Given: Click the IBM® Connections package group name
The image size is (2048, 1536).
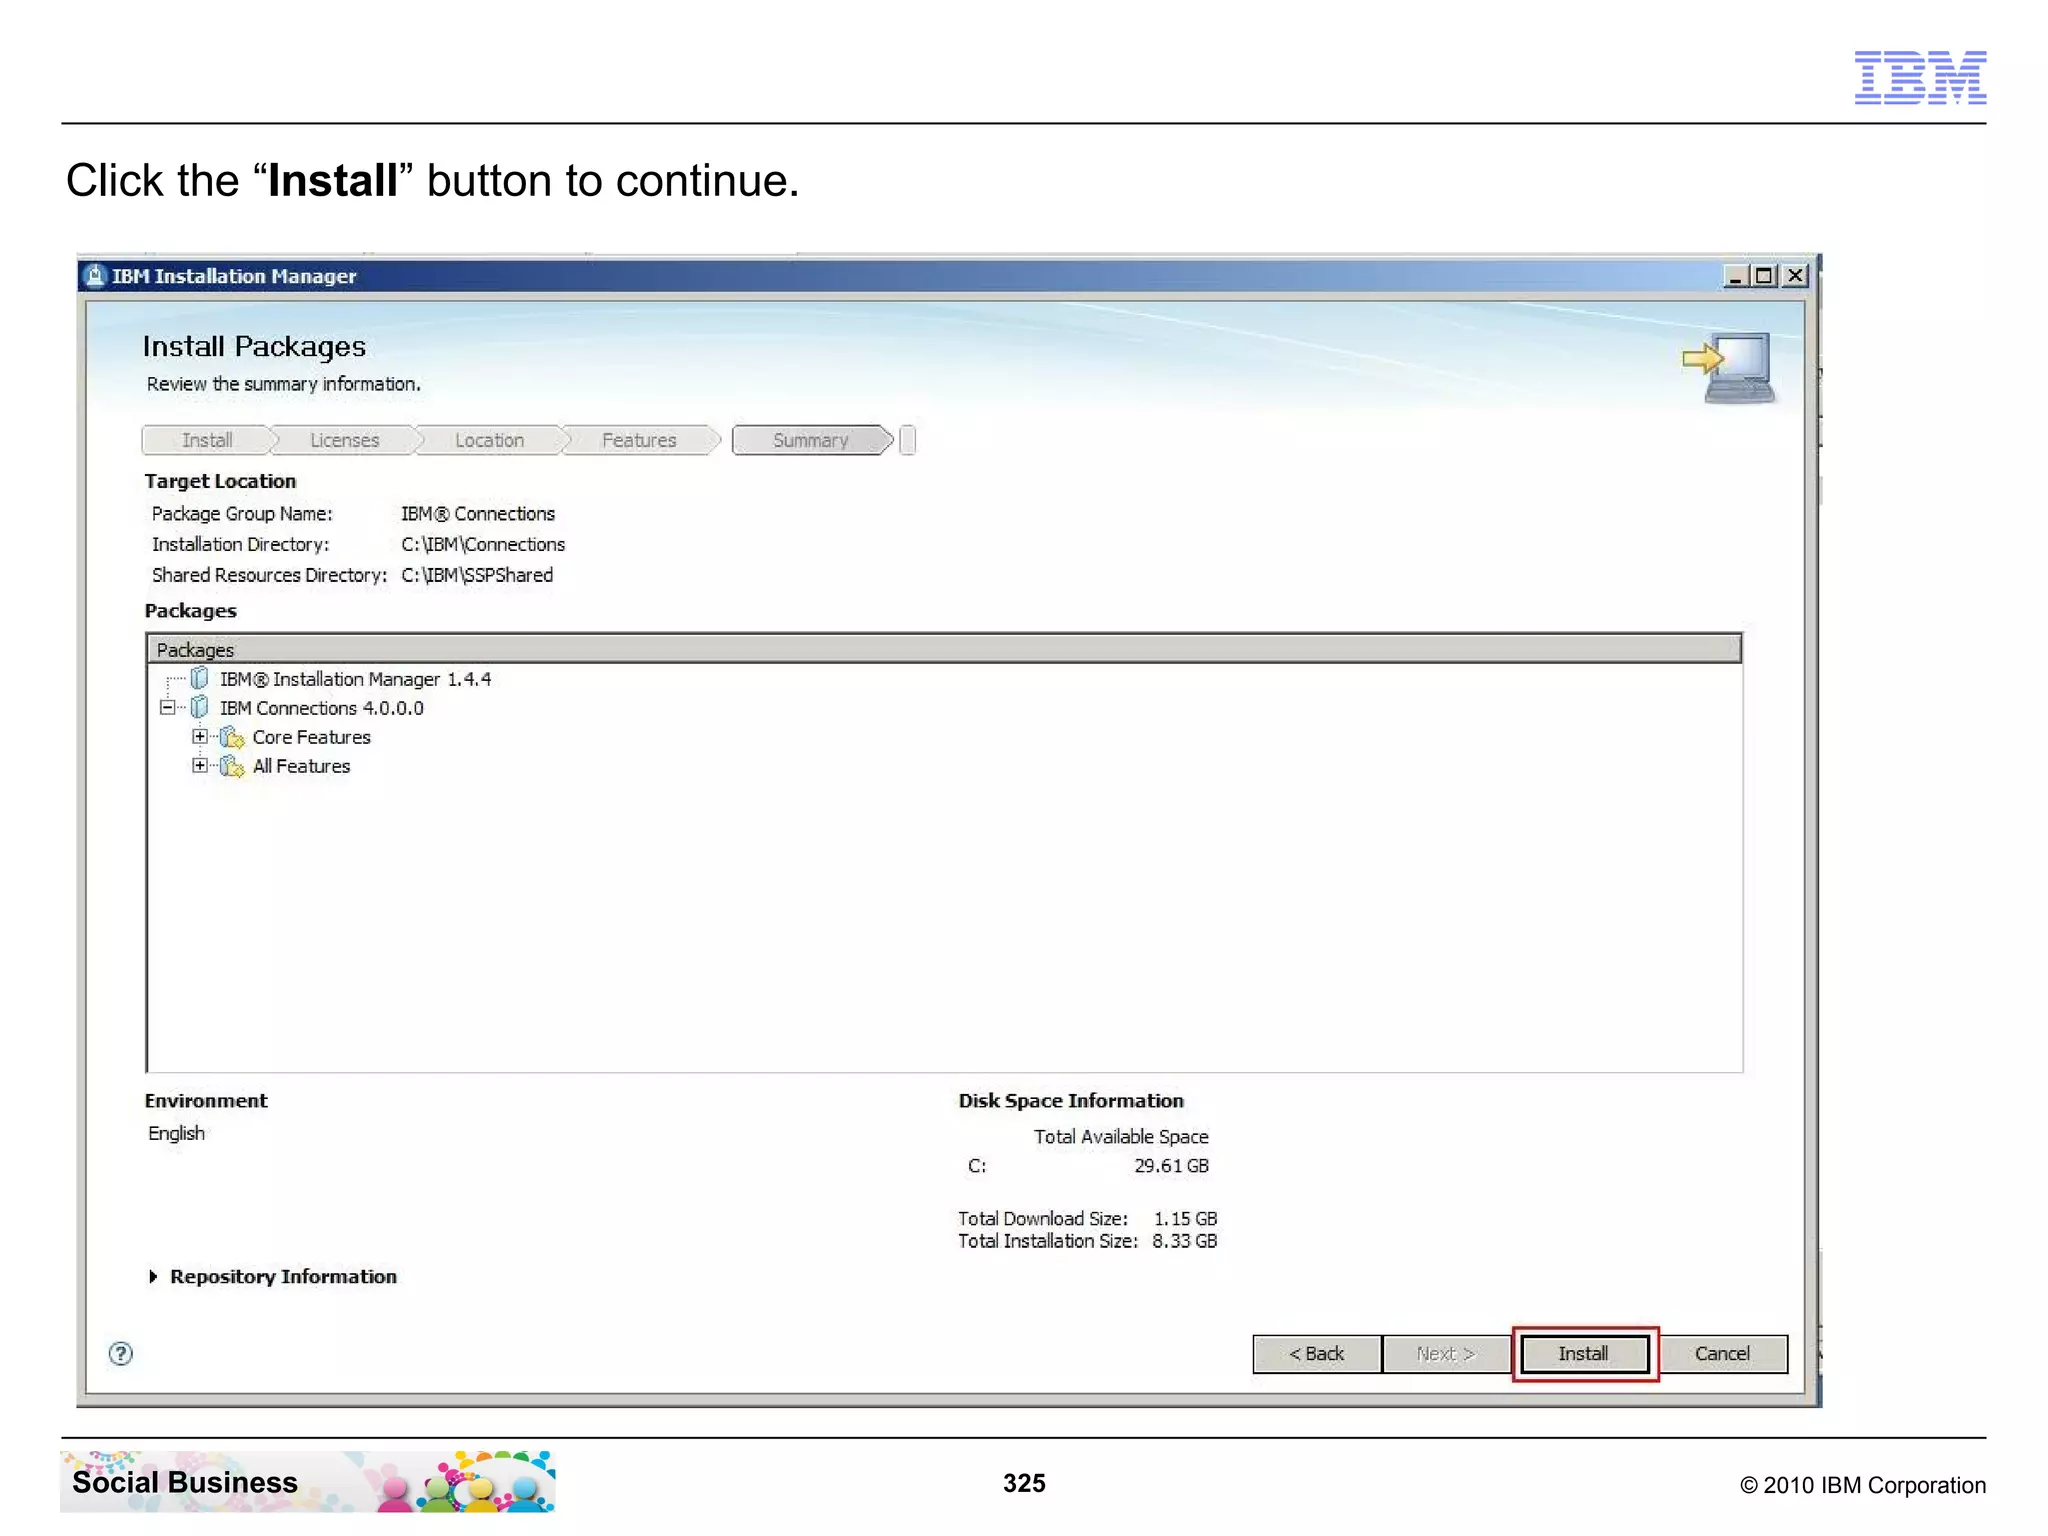Looking at the screenshot, I should click(x=478, y=513).
